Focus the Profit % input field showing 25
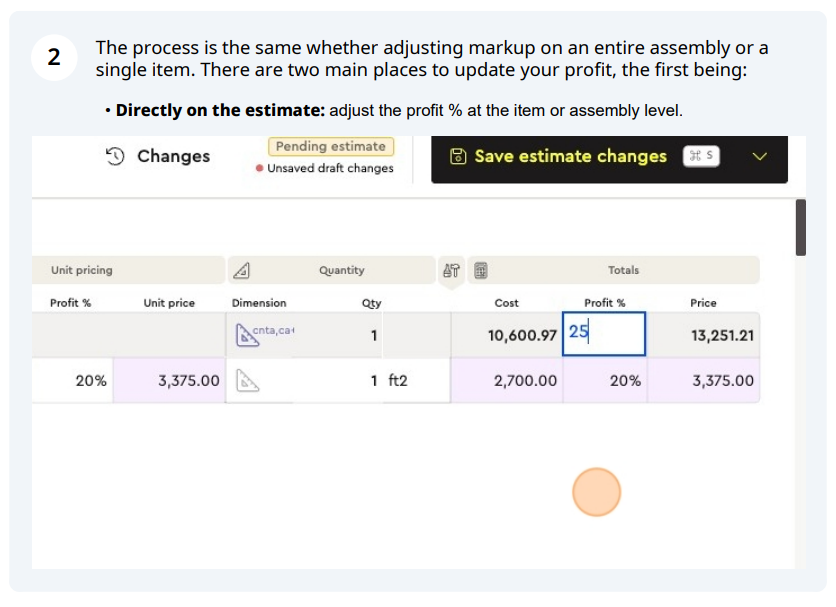This screenshot has width=836, height=607. coord(604,334)
